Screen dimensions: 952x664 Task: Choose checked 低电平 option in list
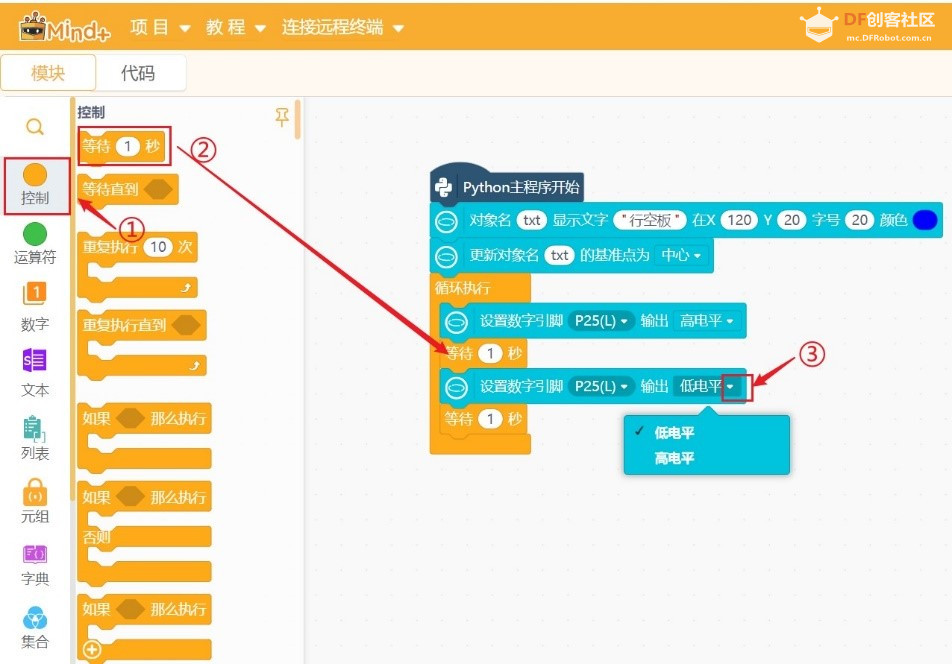click(674, 433)
